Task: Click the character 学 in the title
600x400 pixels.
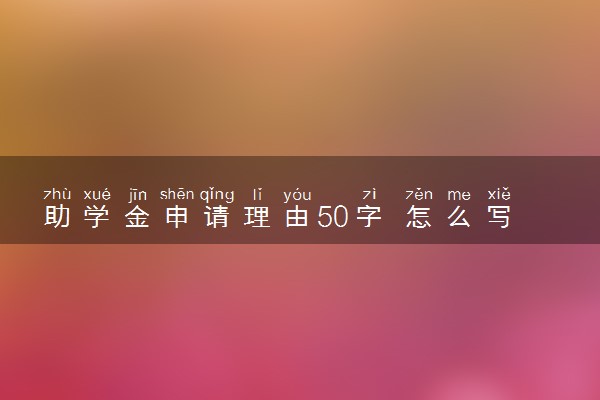Action: click(x=97, y=216)
